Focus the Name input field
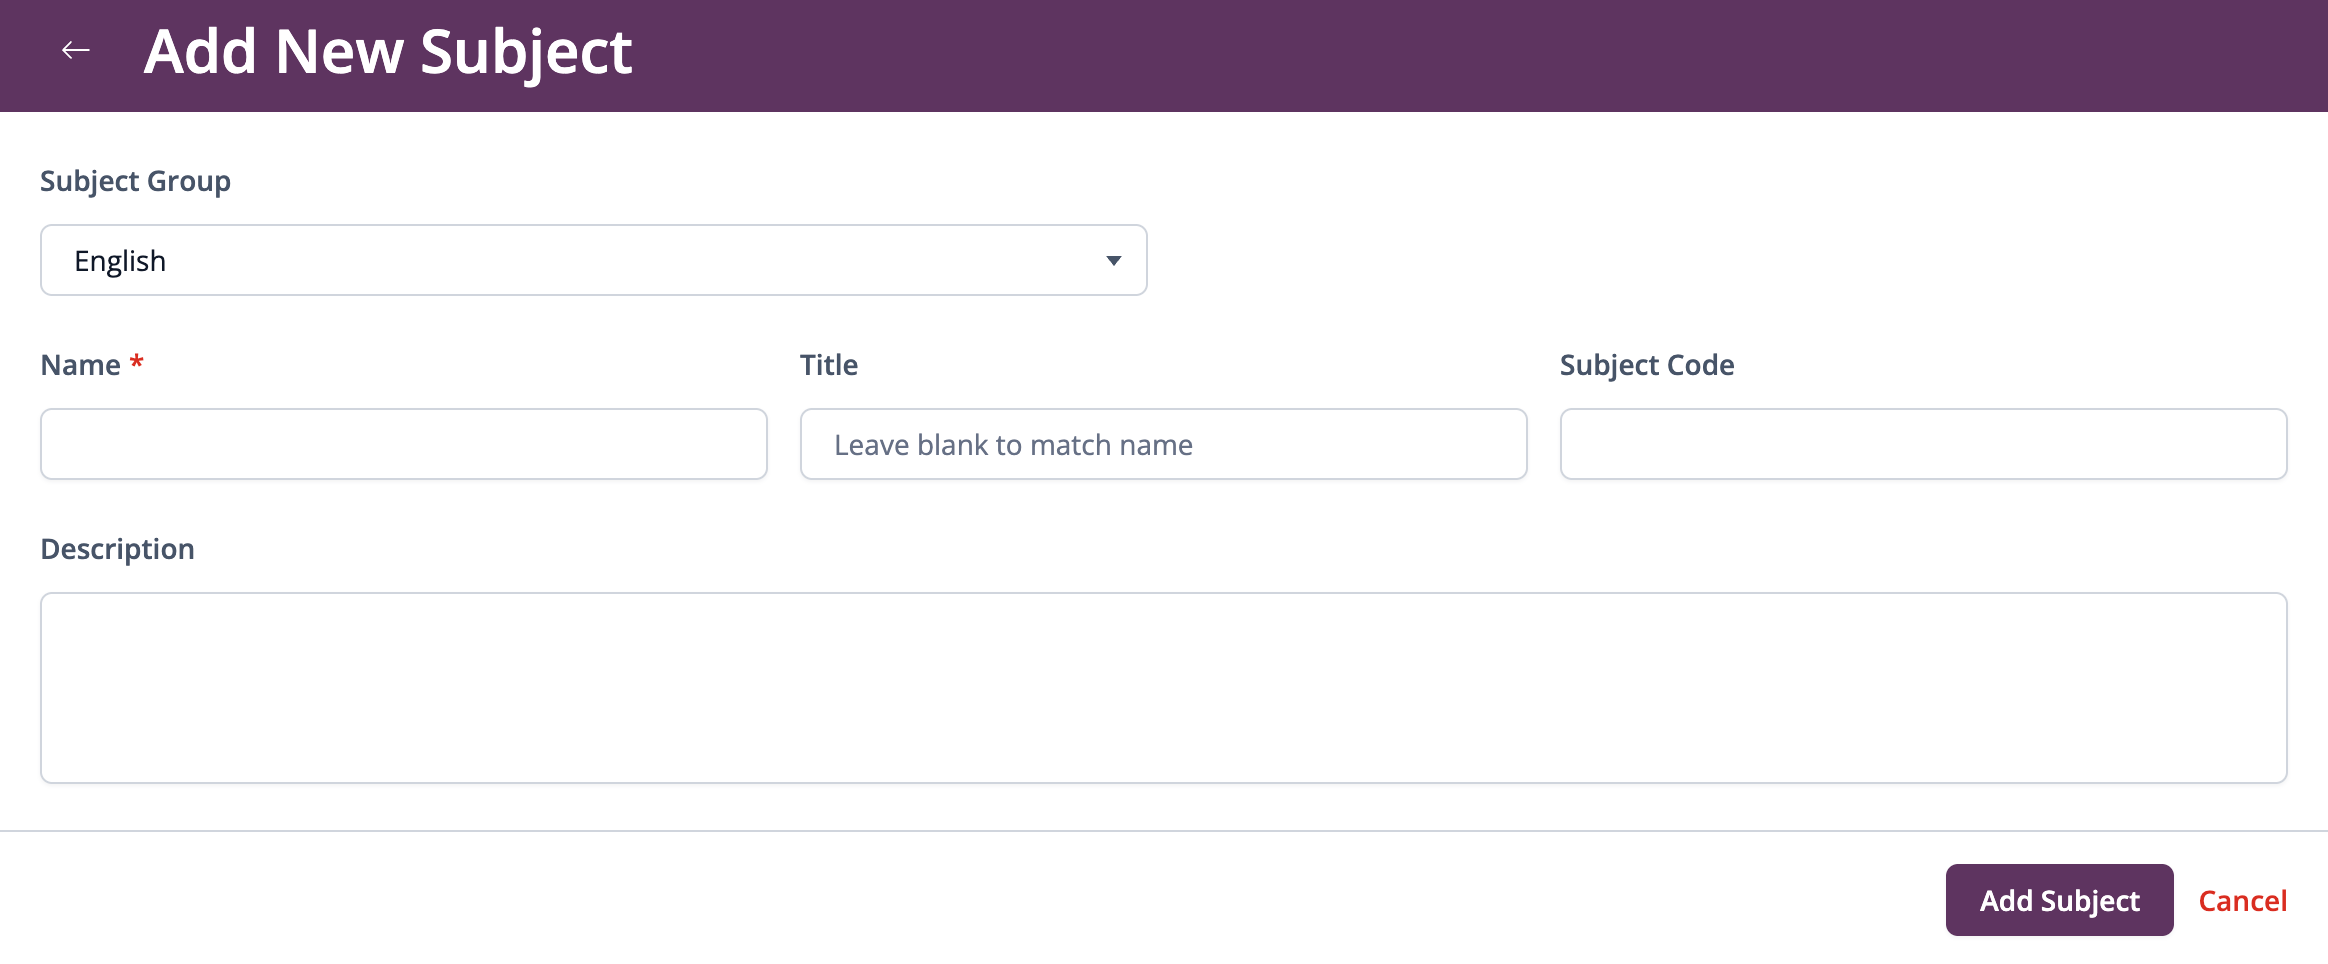The height and width of the screenshot is (964, 2328). pos(404,444)
